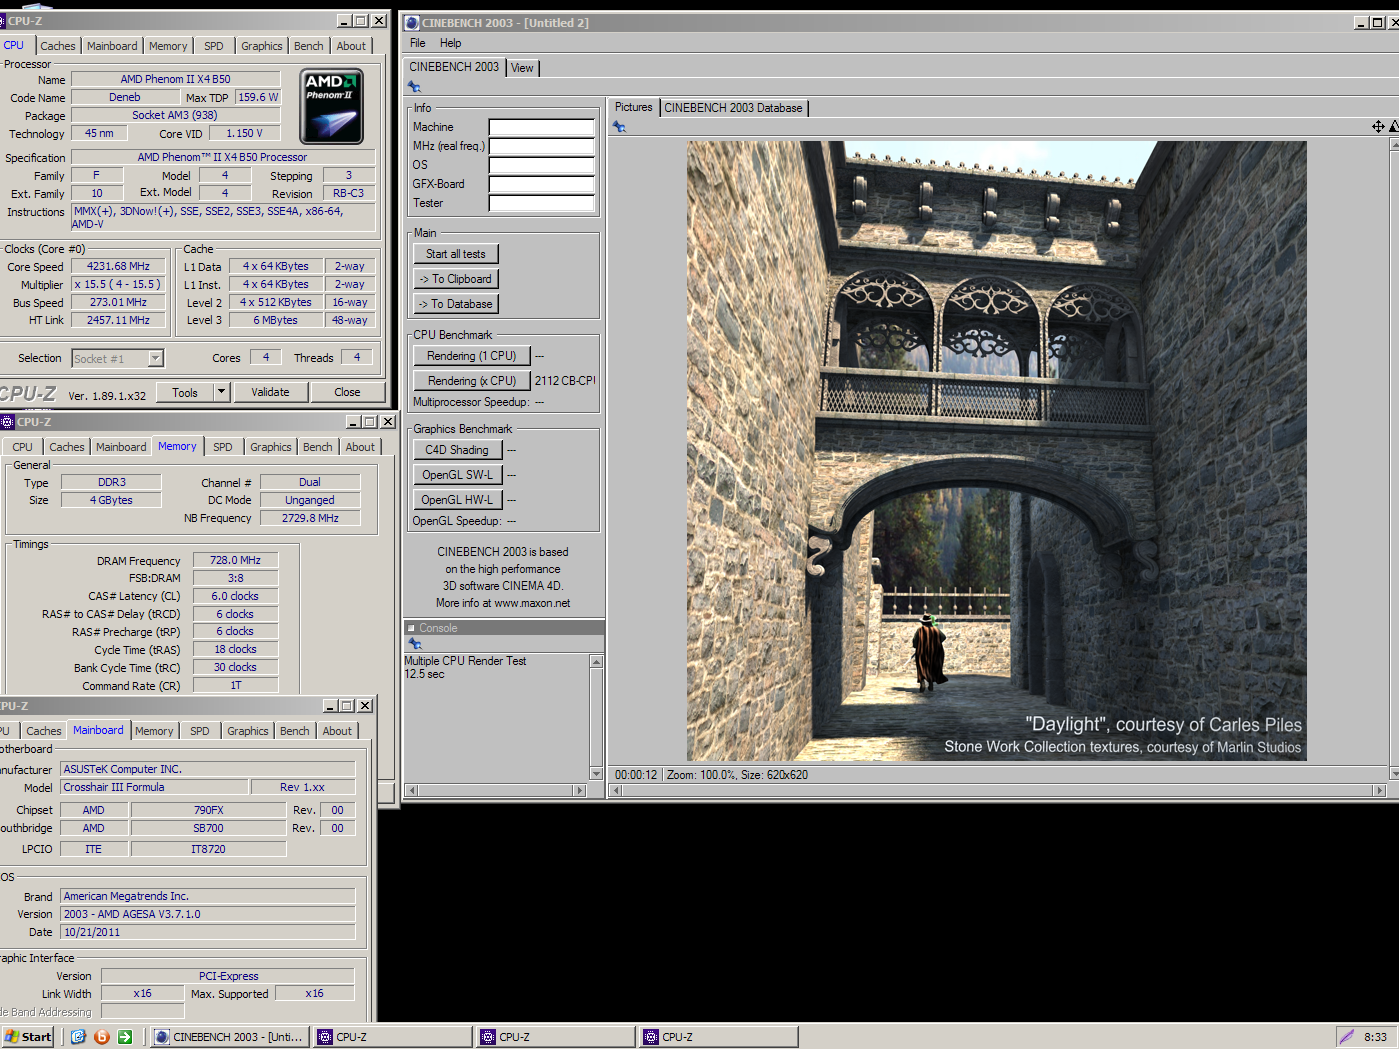Viewport: 1399px width, 1049px height.
Task: Click into the Machine input field
Action: 541,127
